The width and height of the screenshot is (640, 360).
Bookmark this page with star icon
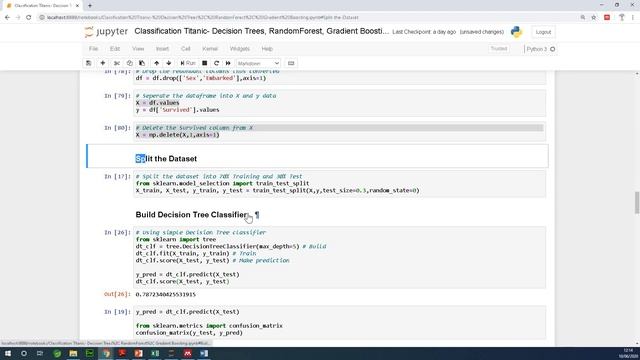click(x=594, y=18)
